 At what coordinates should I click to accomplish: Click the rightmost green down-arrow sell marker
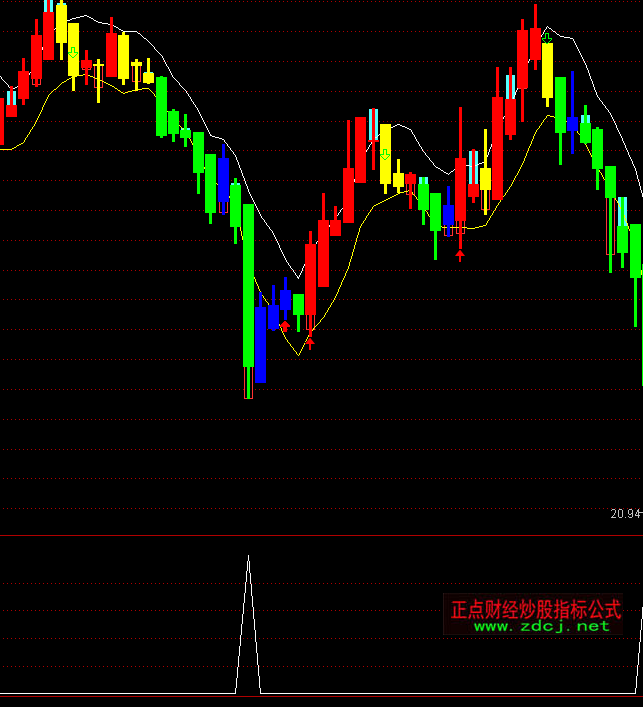(x=547, y=39)
